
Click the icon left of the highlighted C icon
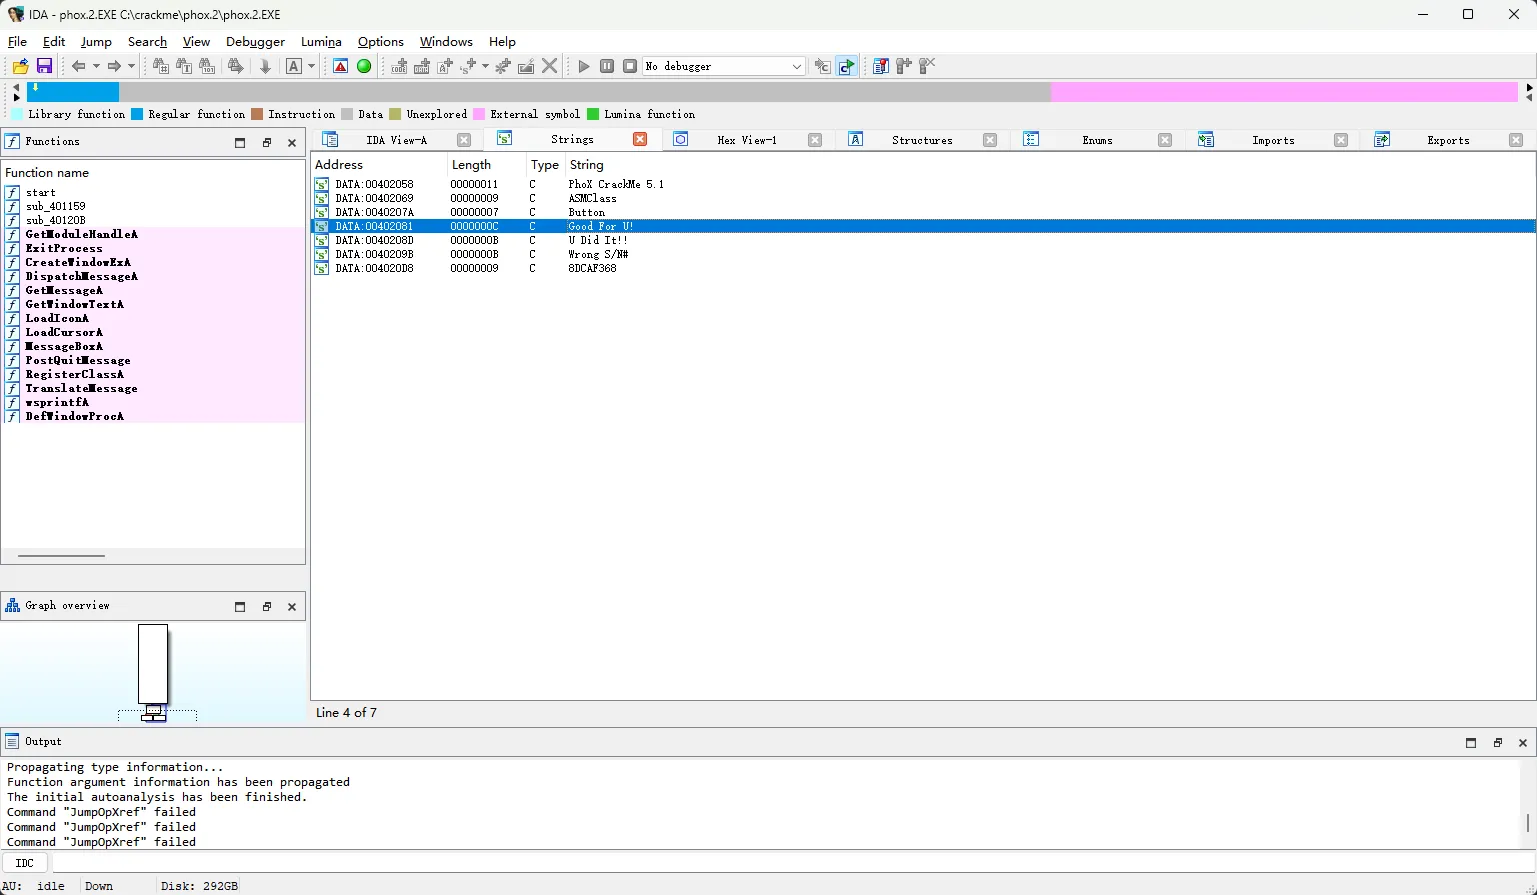[822, 66]
